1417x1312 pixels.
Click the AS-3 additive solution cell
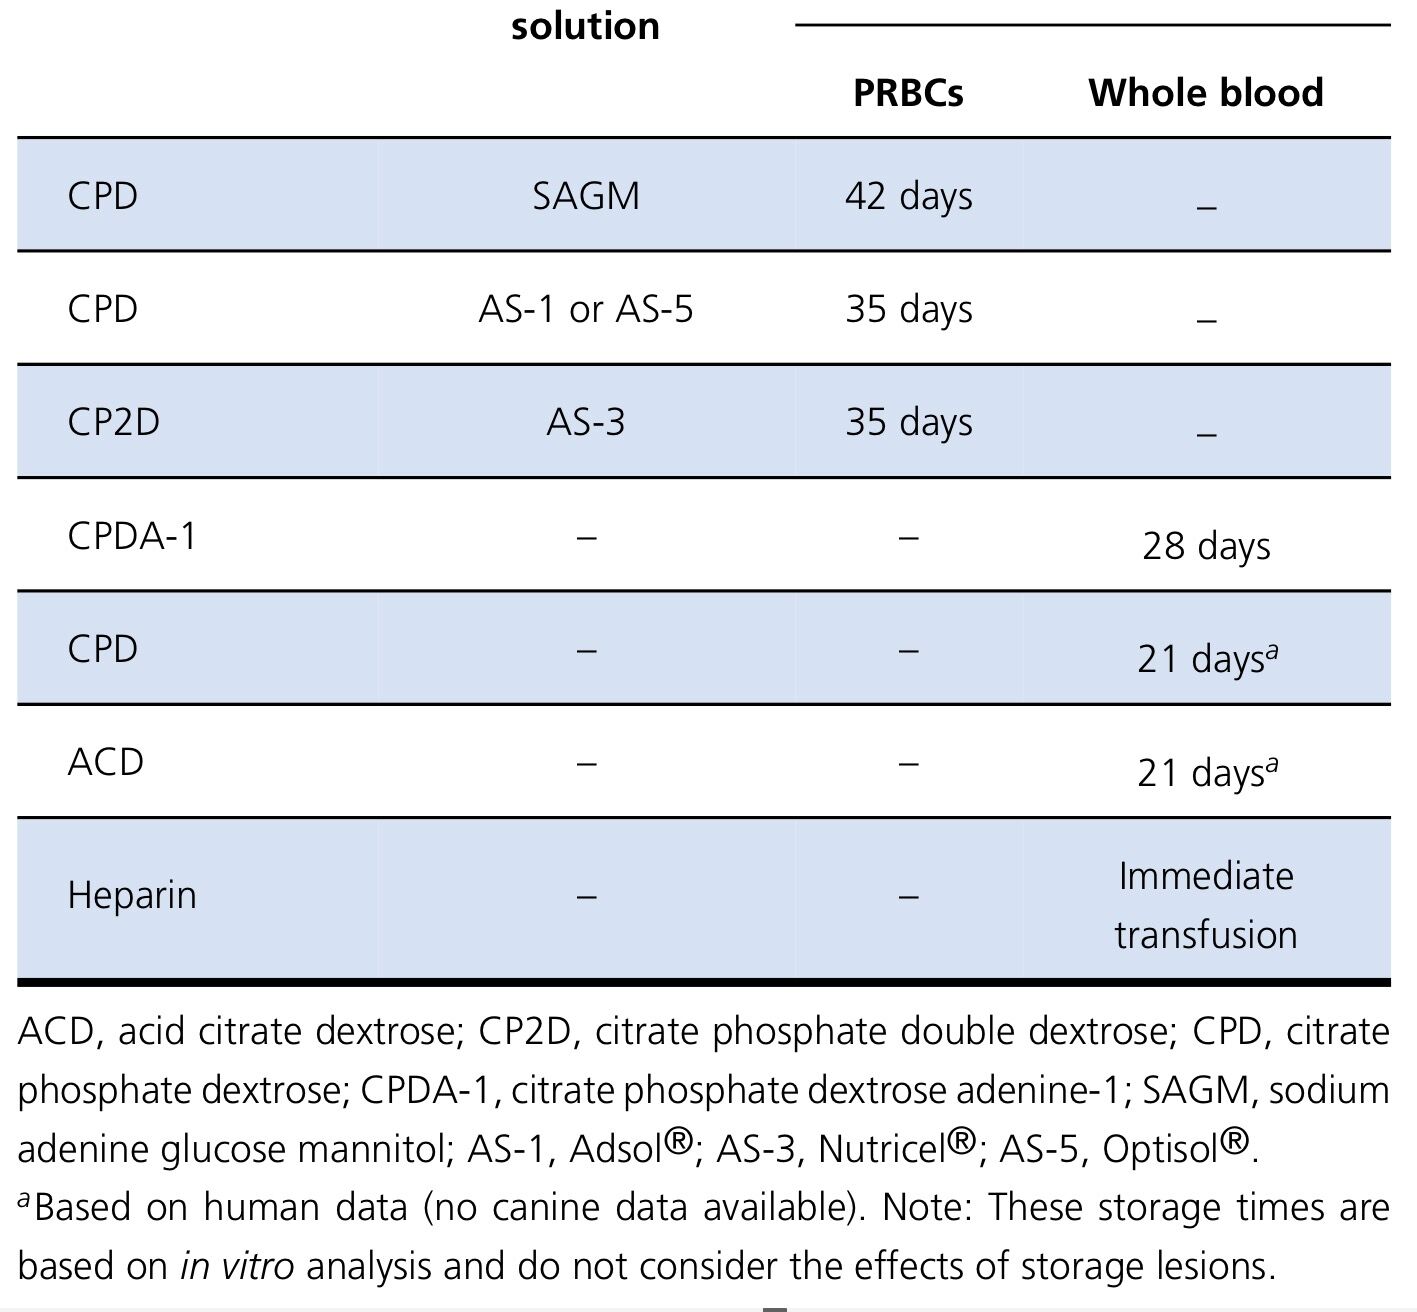(585, 421)
